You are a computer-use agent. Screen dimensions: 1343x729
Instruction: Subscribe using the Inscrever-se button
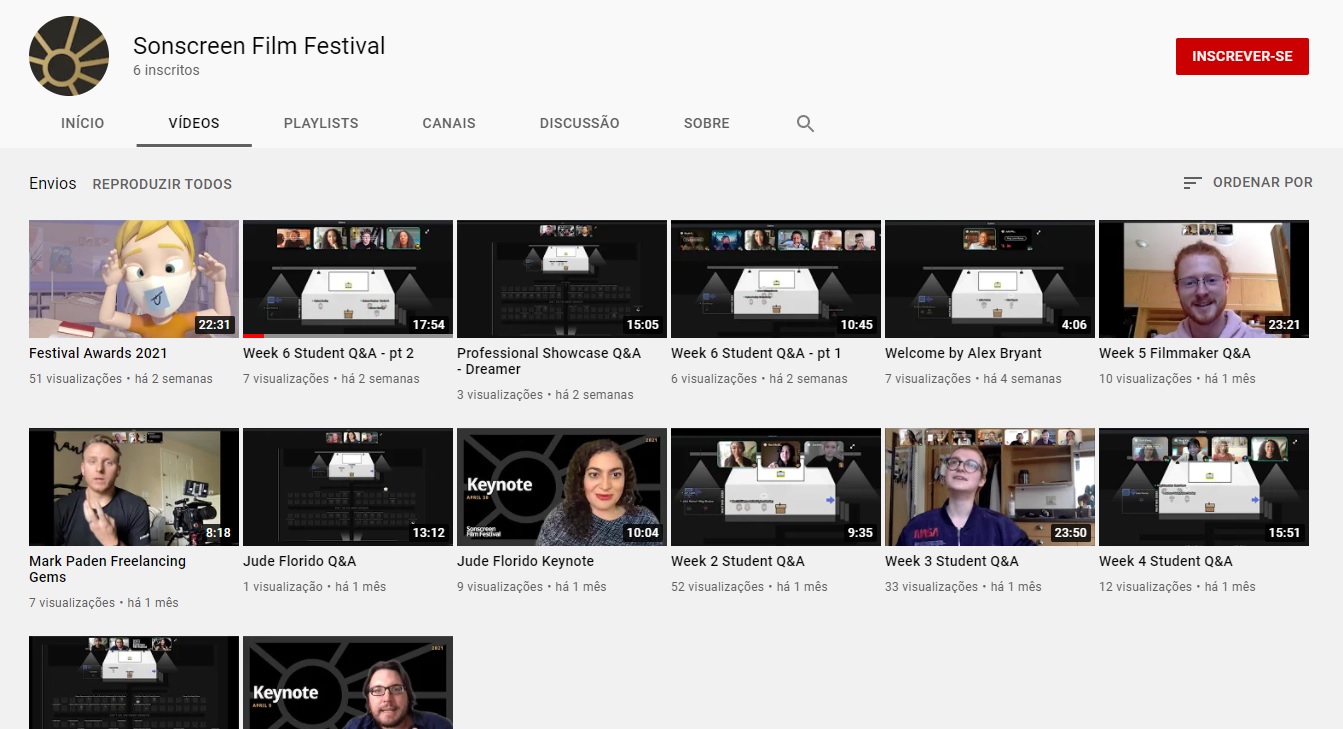[x=1241, y=57]
